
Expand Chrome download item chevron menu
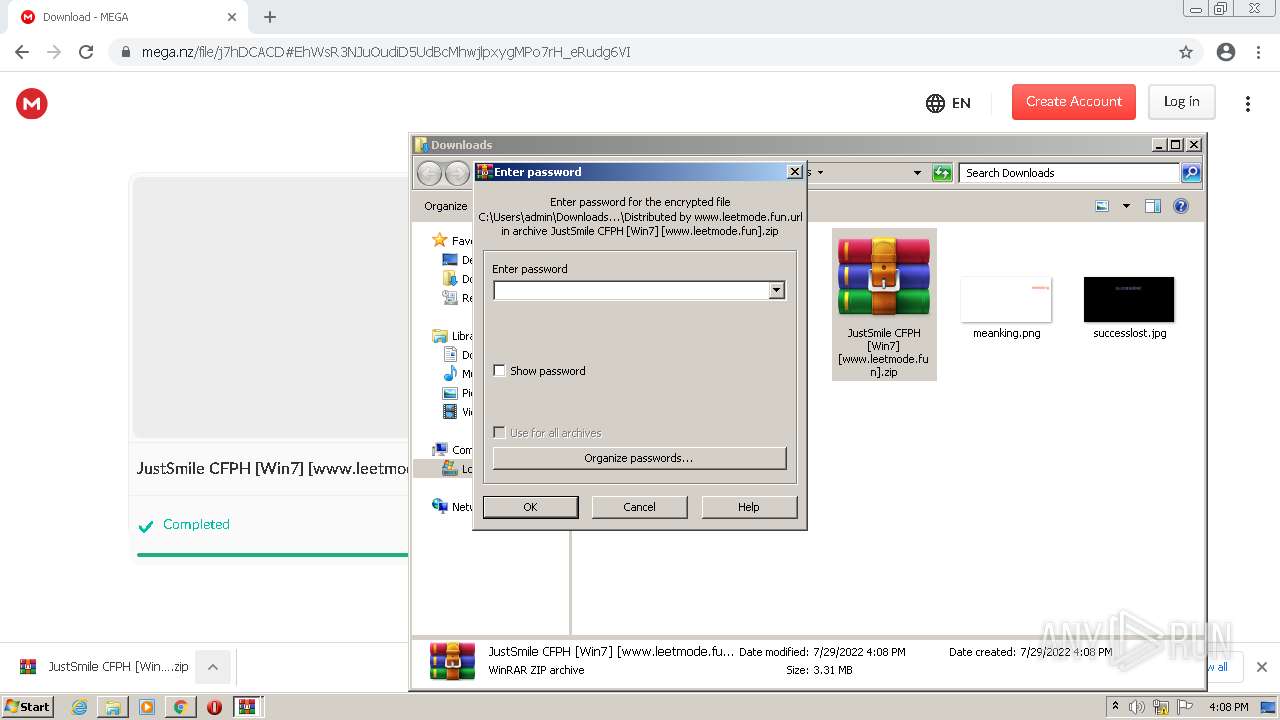213,667
